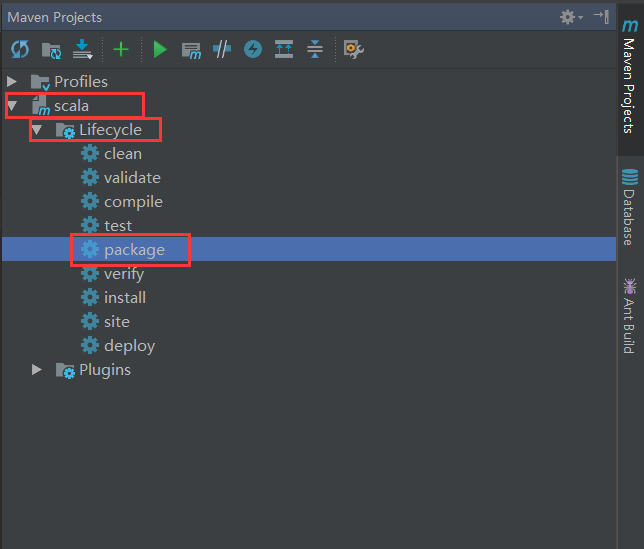The image size is (644, 549).
Task: Click gear icon next to verify
Action: click(x=90, y=273)
